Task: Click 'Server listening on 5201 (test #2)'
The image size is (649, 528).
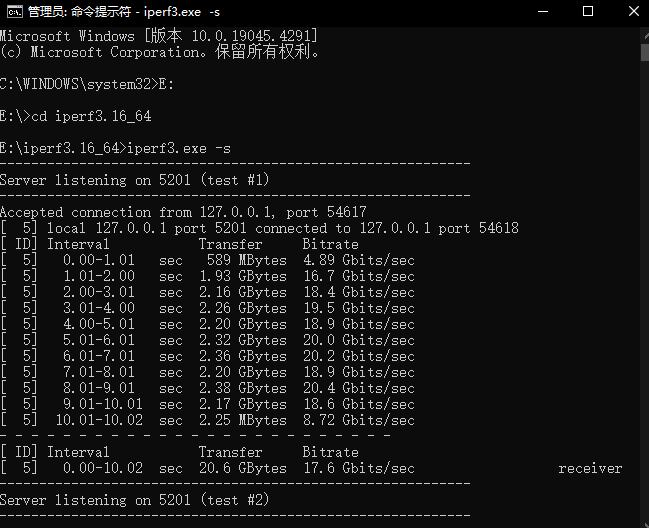Action: click(135, 500)
